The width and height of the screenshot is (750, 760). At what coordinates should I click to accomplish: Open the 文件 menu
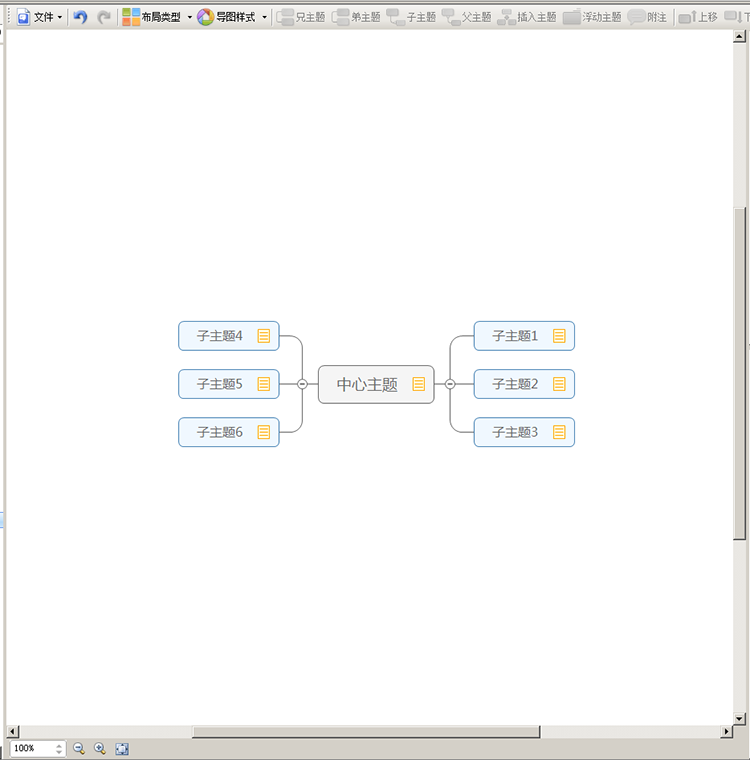(39, 17)
